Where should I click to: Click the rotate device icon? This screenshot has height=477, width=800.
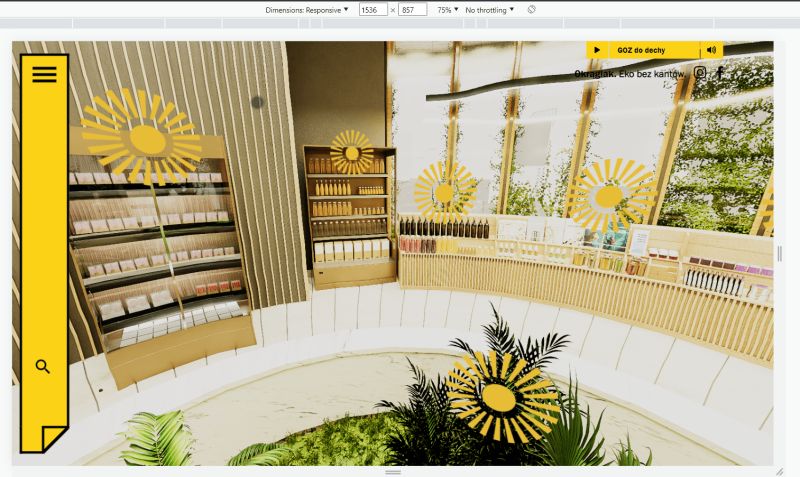pos(532,9)
